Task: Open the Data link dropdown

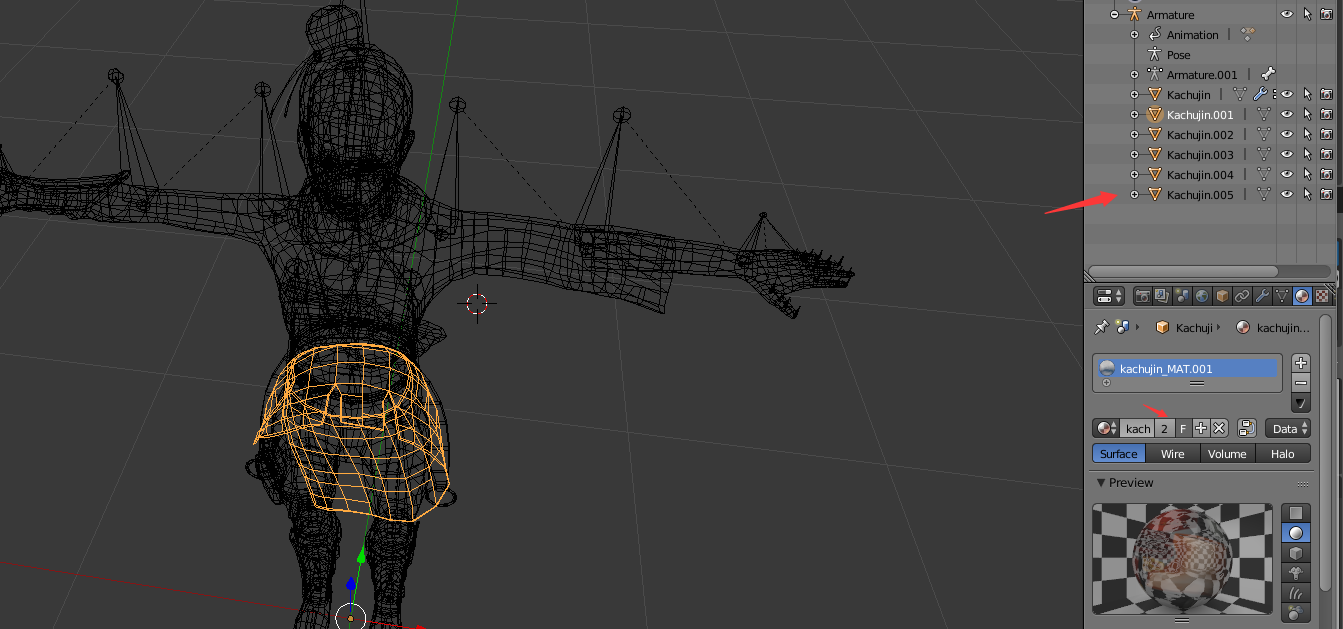Action: click(x=1287, y=428)
